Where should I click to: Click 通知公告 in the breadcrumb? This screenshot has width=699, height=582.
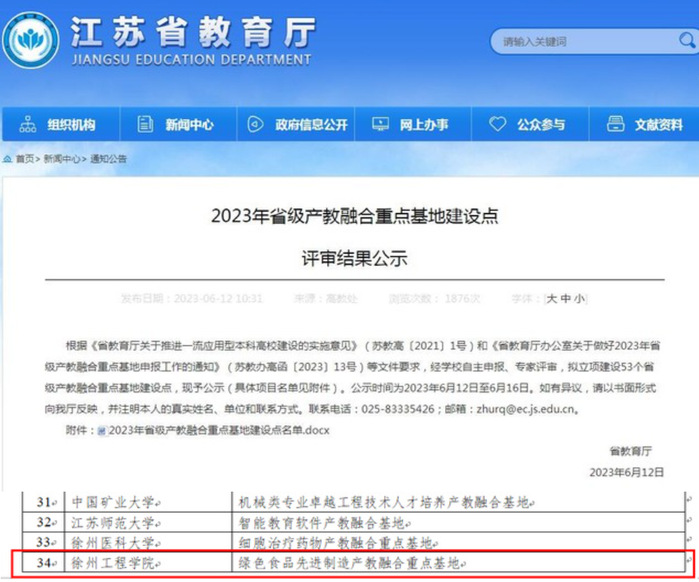110,160
